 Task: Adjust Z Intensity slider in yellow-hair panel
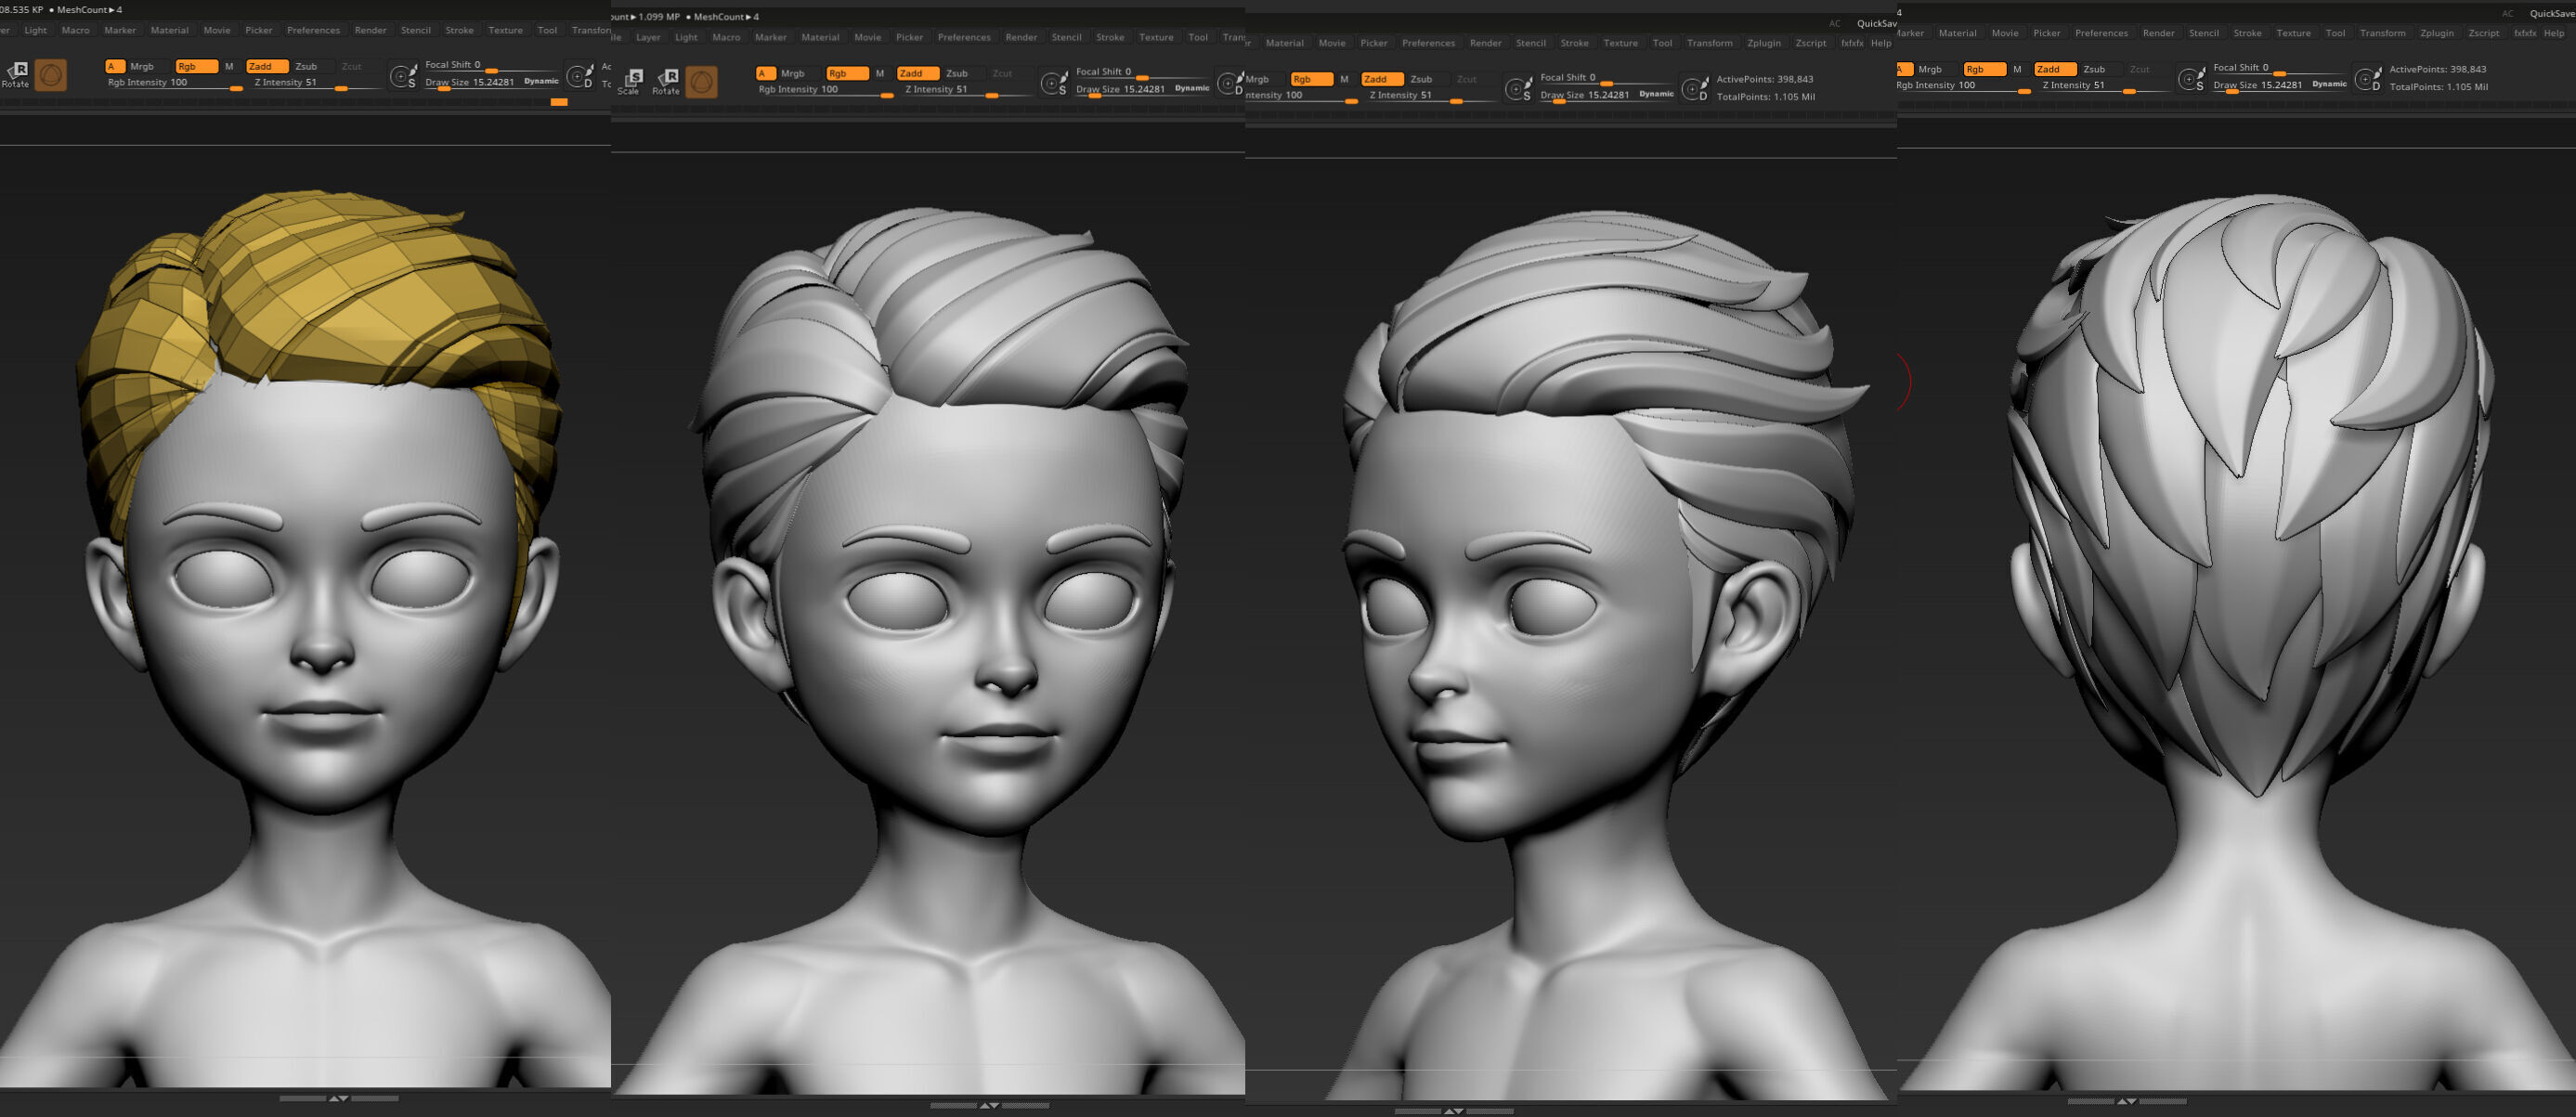tap(317, 83)
